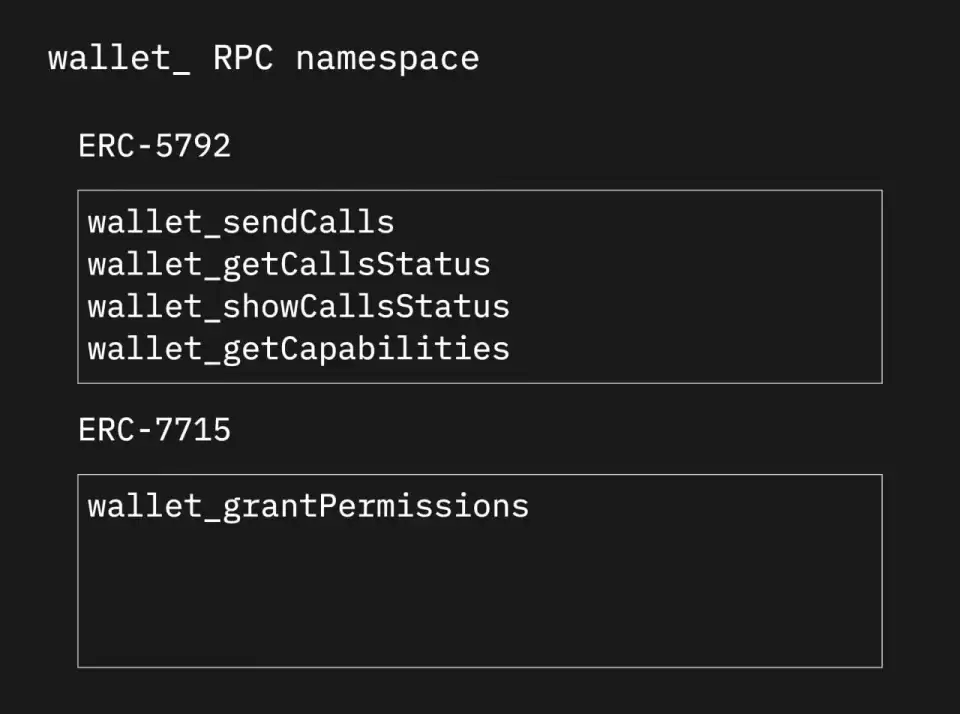Select the ERC-5792 section label
The height and width of the screenshot is (714, 960).
click(154, 146)
